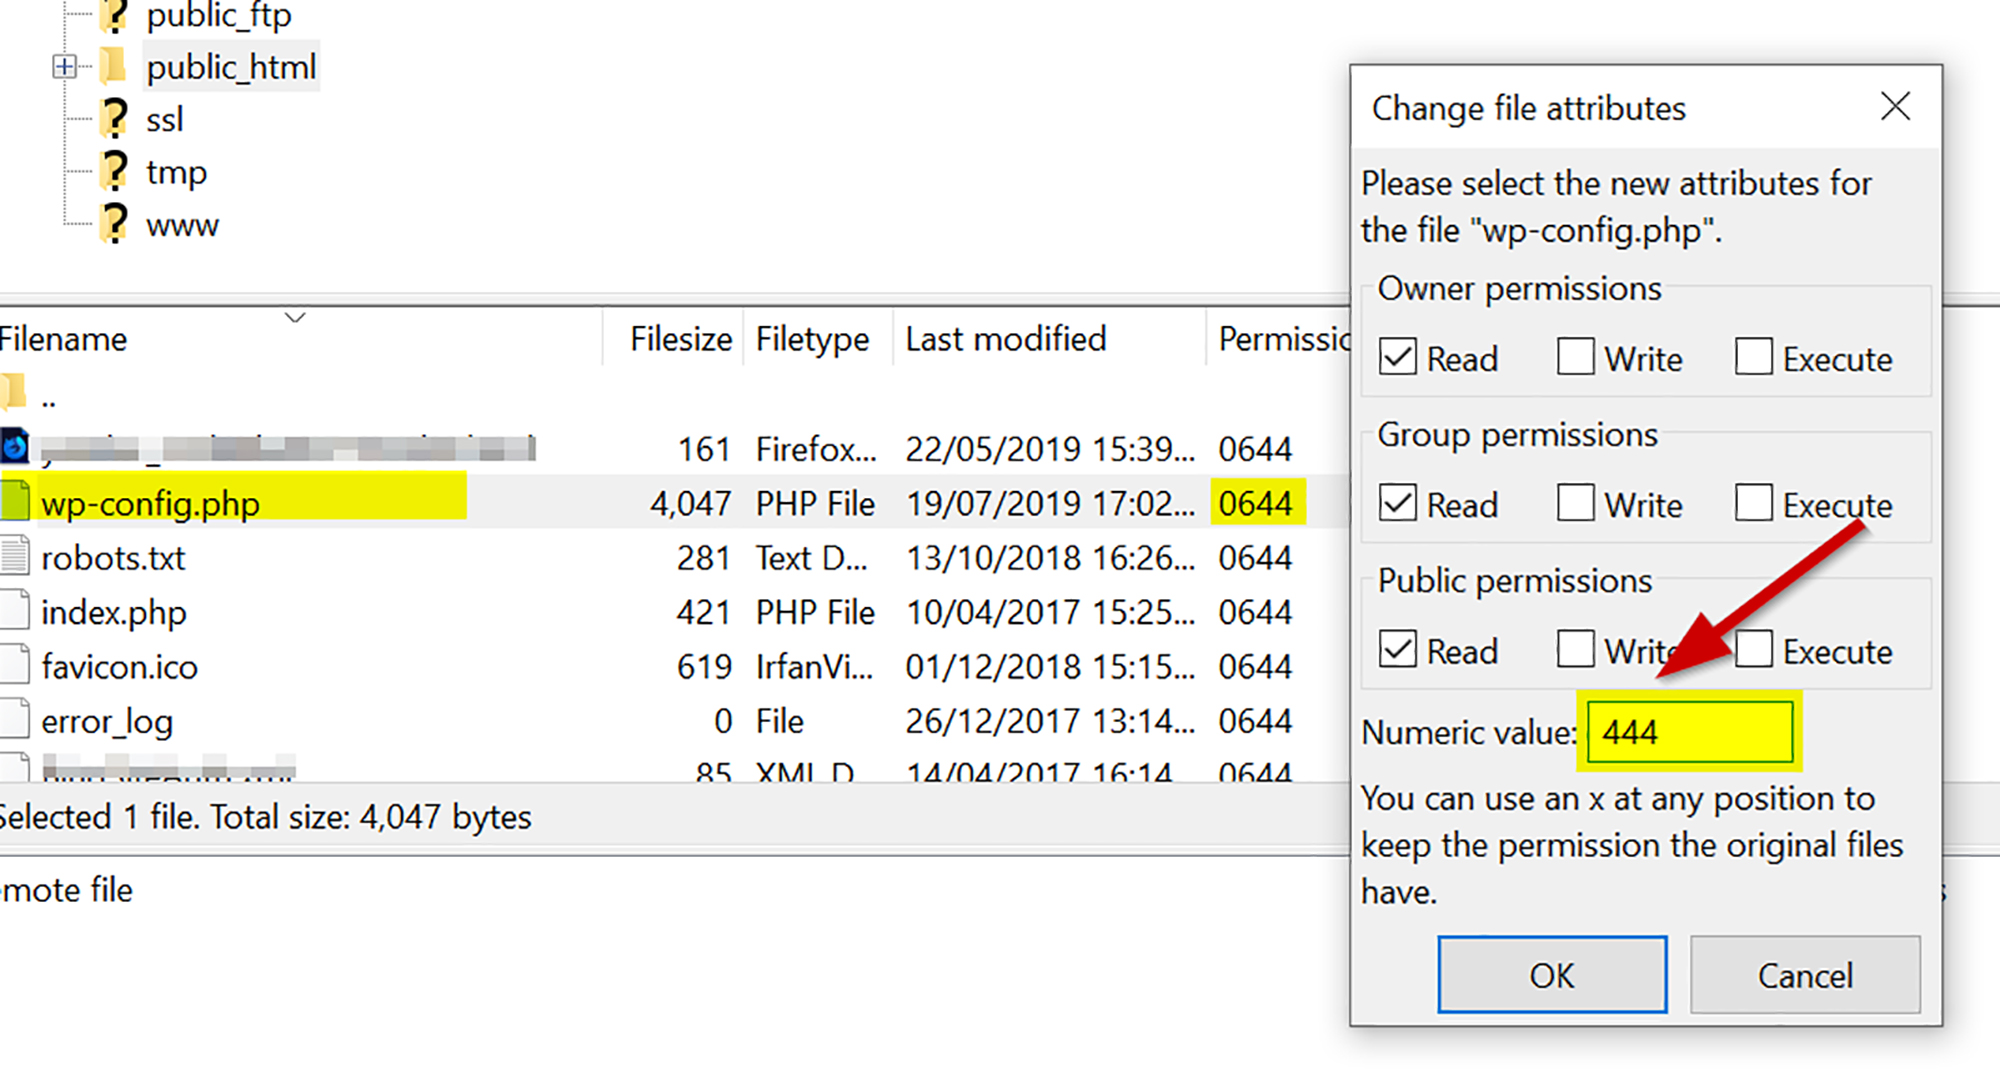Toggle Filename sort direction arrow

pyautogui.click(x=295, y=317)
